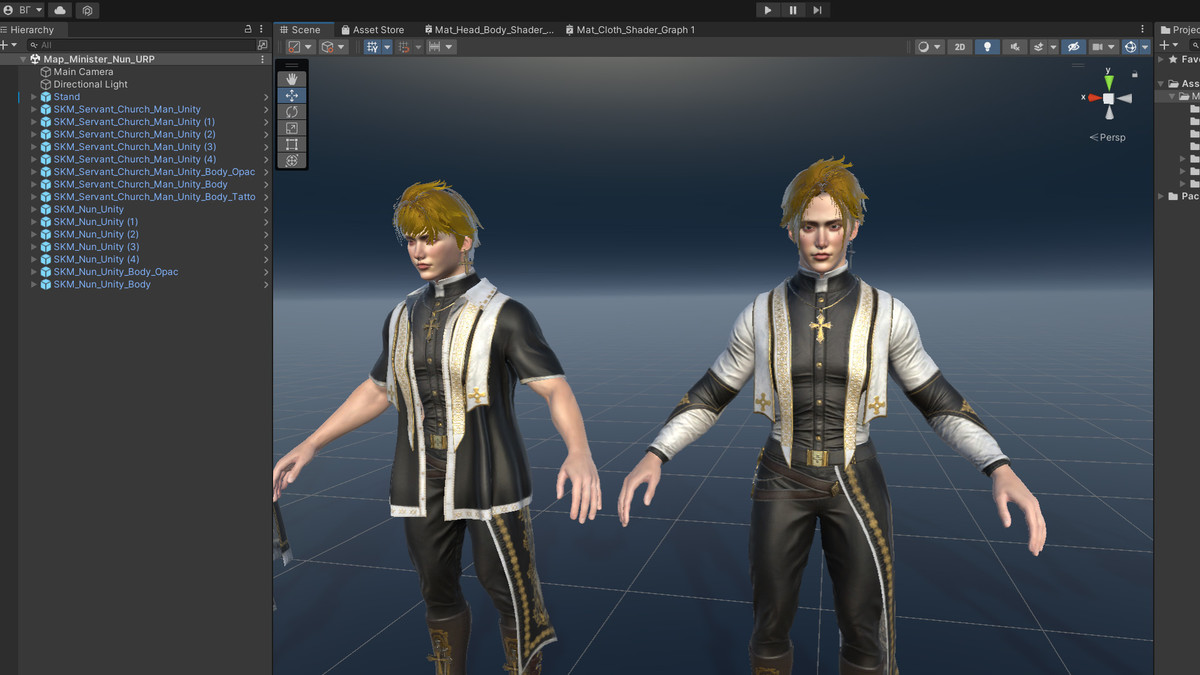The image size is (1200, 675).
Task: Toggle the Gizmos button
Action: click(1131, 47)
